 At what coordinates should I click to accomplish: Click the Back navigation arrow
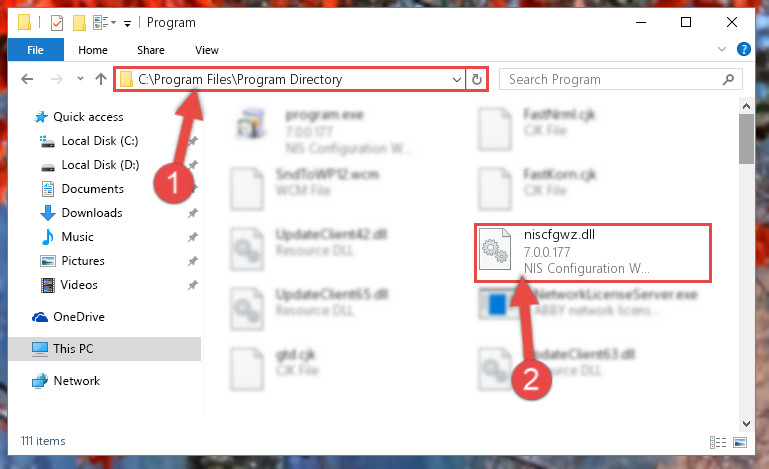[27, 79]
